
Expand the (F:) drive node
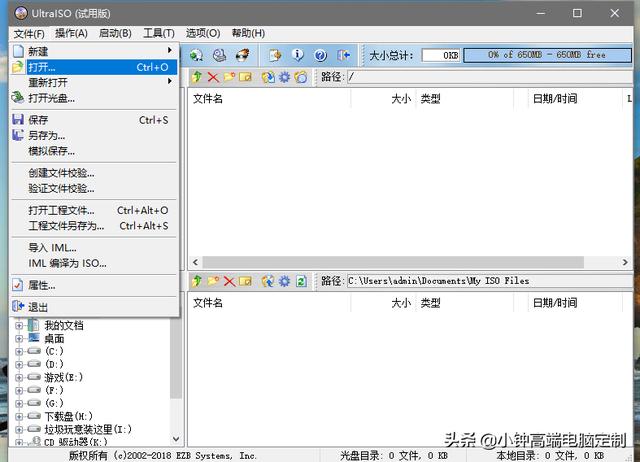[x=19, y=391]
